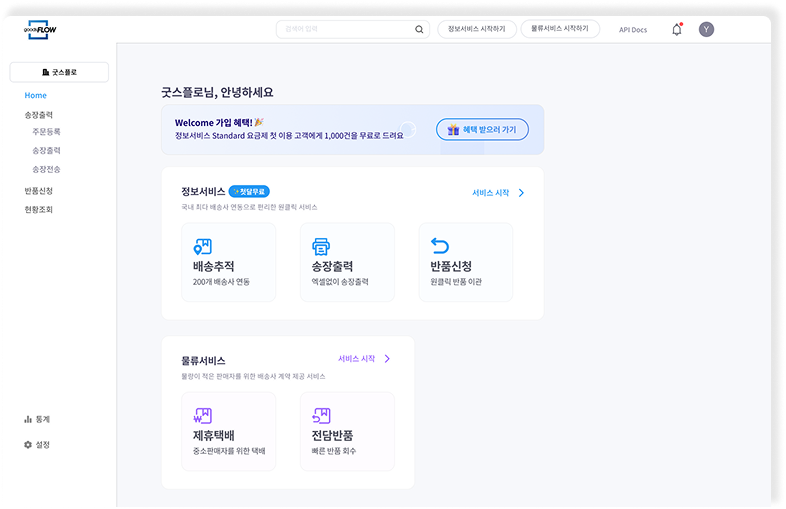
Task: Click chevron next to 정보서비스 서비스 시작
Action: pyautogui.click(x=521, y=193)
